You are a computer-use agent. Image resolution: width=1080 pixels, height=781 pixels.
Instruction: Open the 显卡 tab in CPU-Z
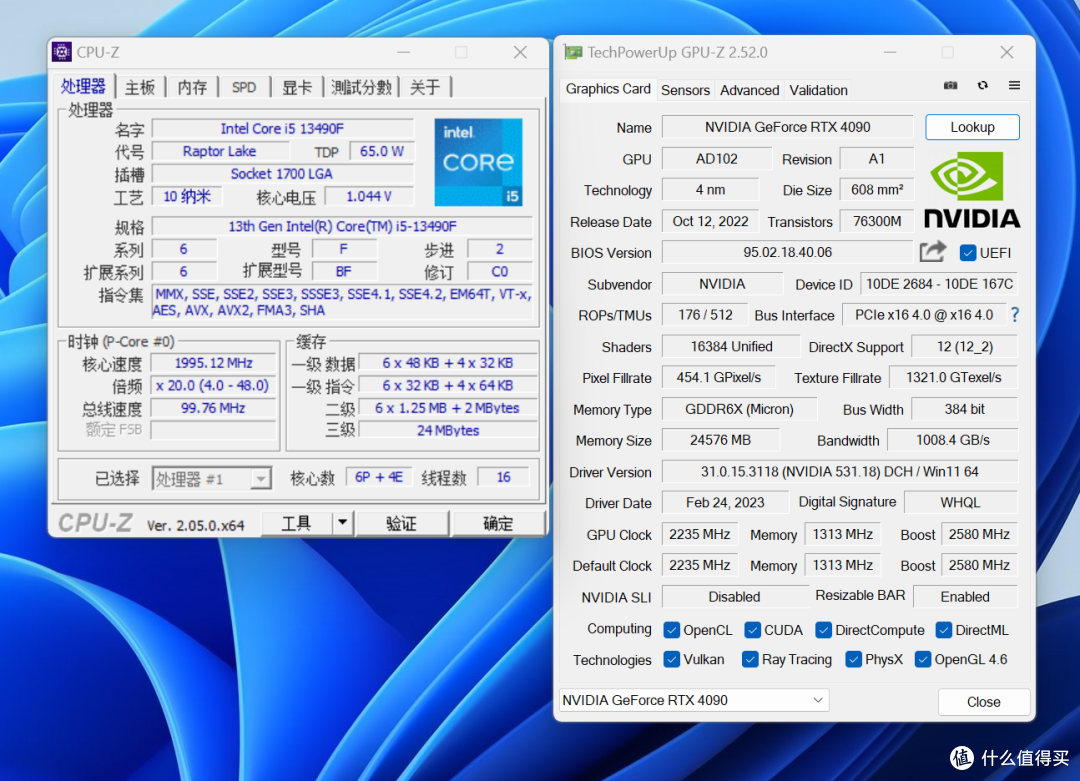[x=297, y=87]
